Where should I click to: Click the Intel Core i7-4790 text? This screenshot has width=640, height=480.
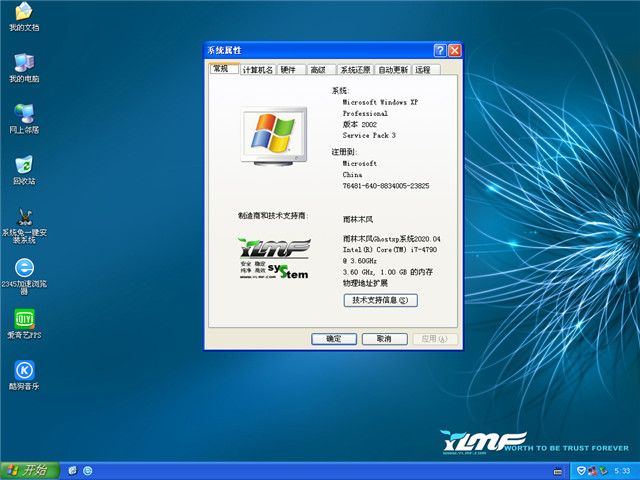[390, 249]
